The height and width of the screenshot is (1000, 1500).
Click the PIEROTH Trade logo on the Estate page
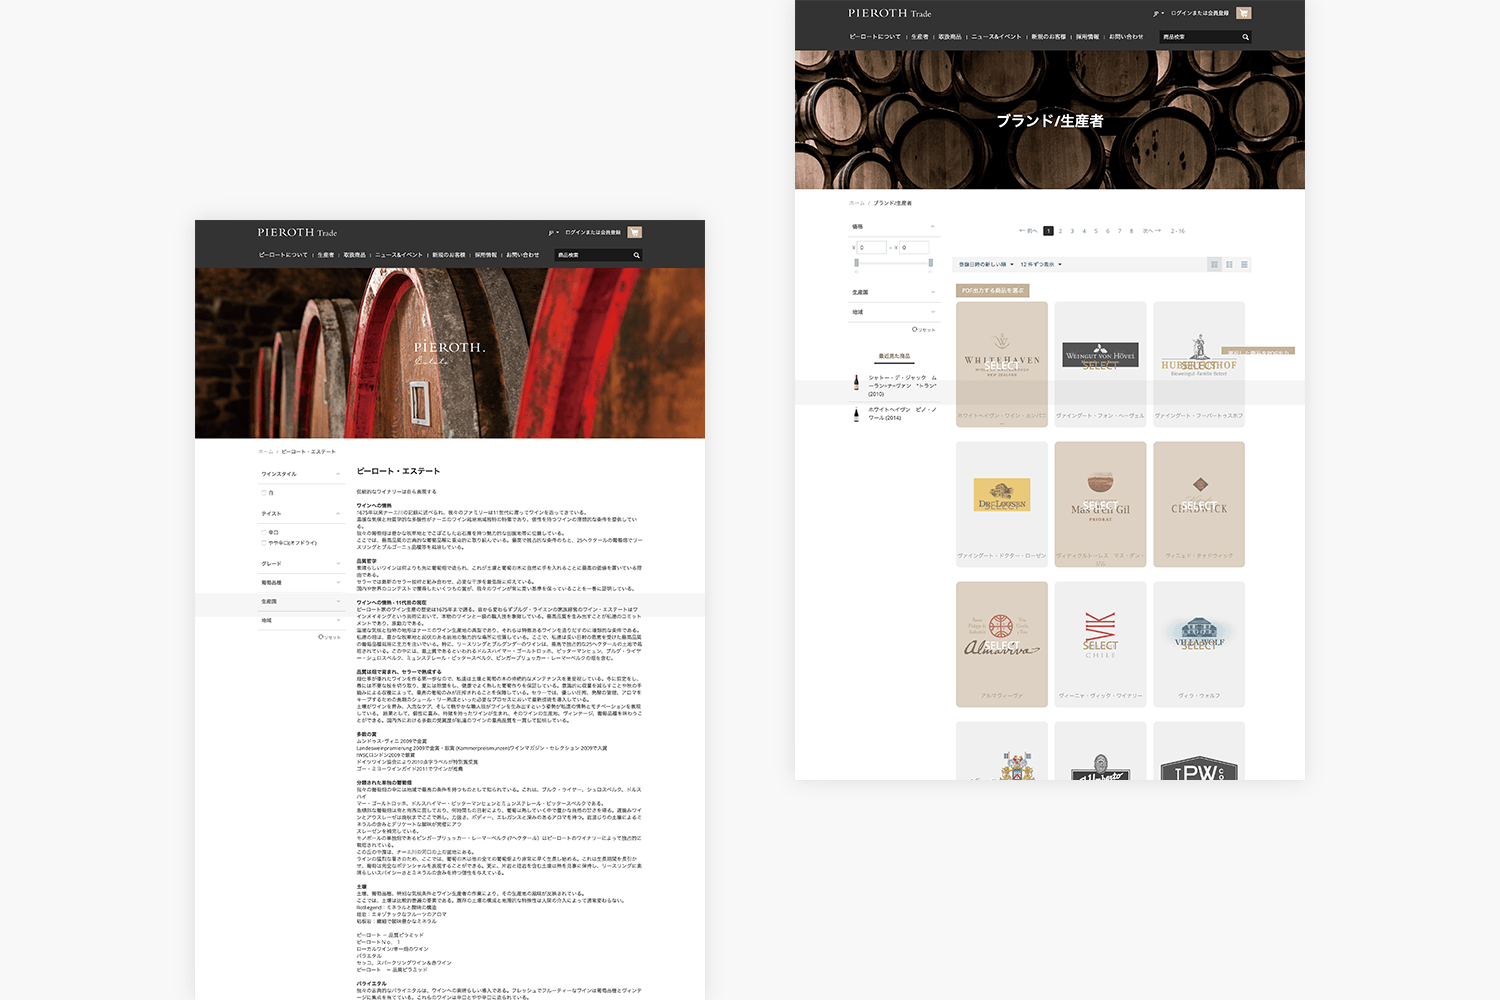coord(297,232)
